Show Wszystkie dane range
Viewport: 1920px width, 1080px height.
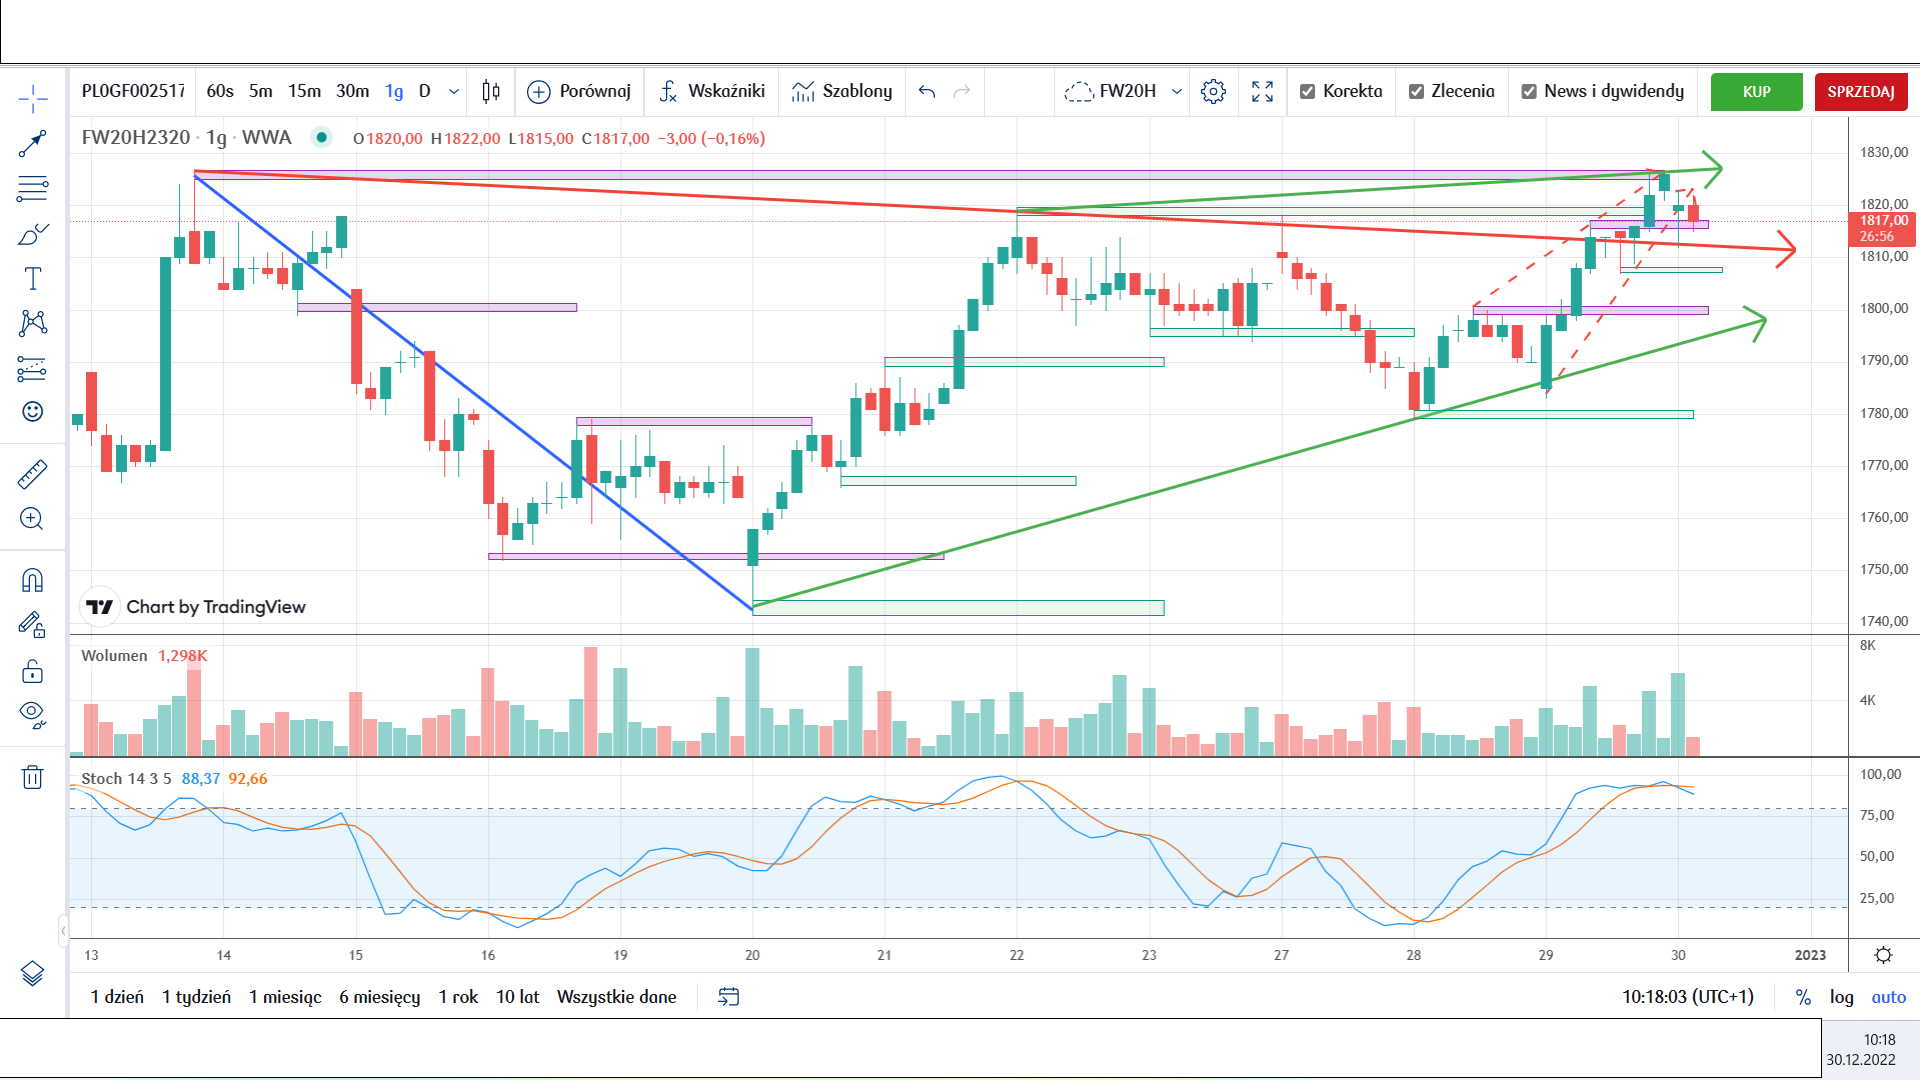pos(617,997)
